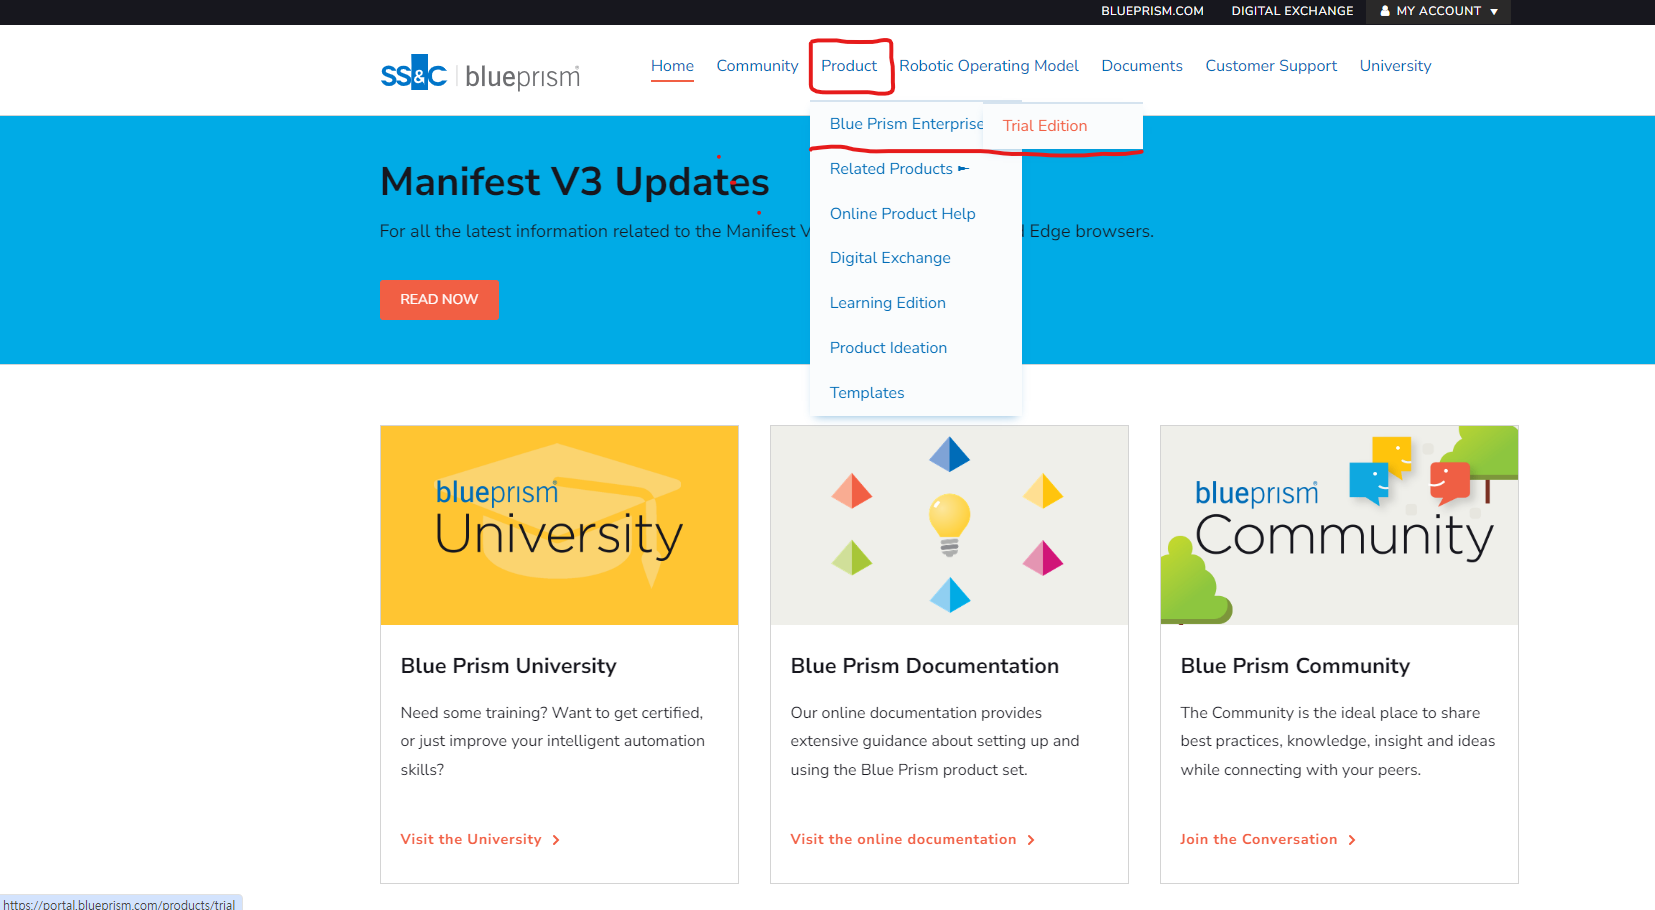Click the chevron after Join the Conversation
The height and width of the screenshot is (910, 1655).
pos(1352,840)
